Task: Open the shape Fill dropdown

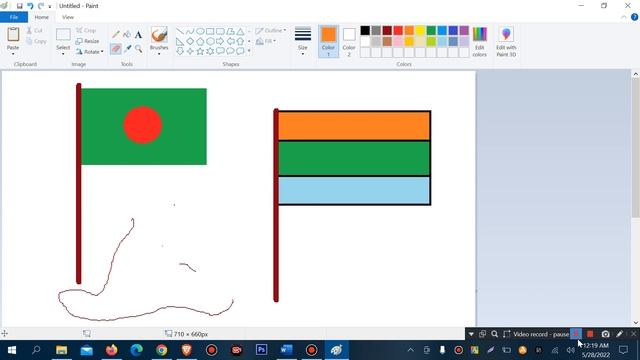Action: pyautogui.click(x=266, y=41)
